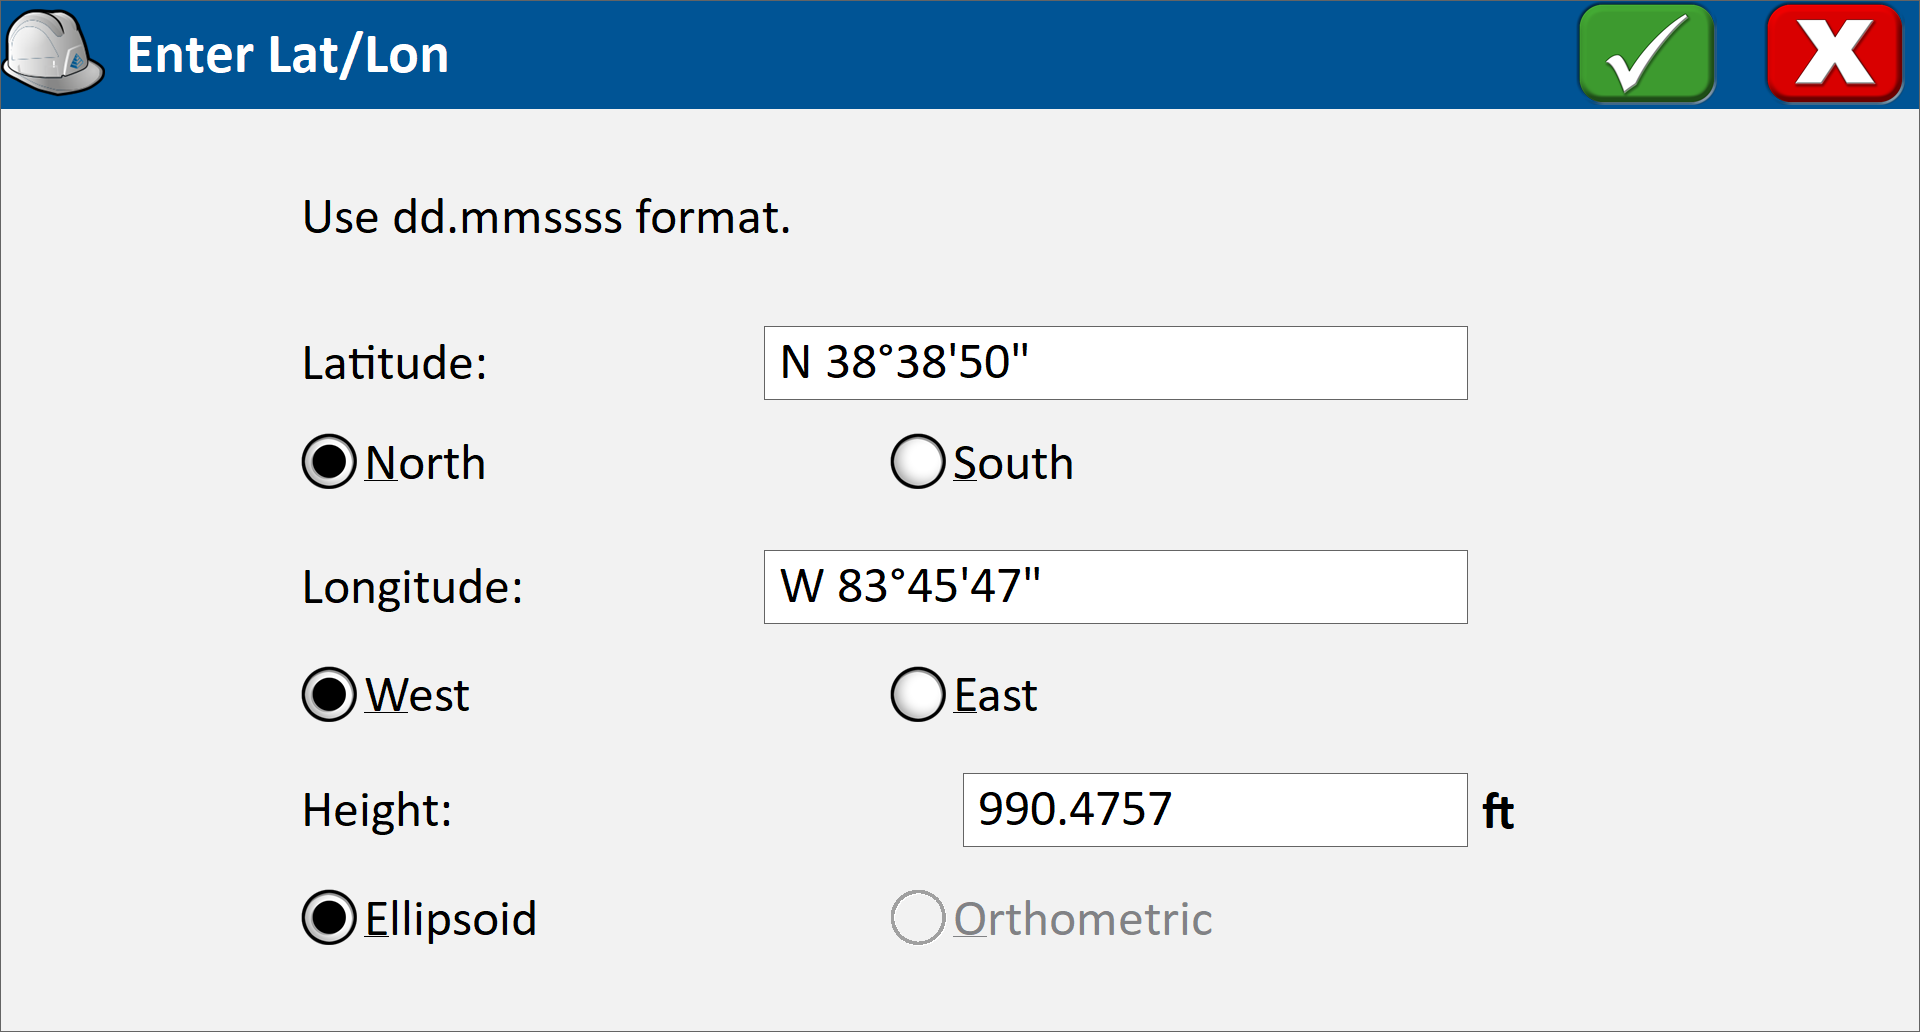This screenshot has width=1920, height=1032.
Task: Click the 'ft' unit label
Action: click(1498, 811)
